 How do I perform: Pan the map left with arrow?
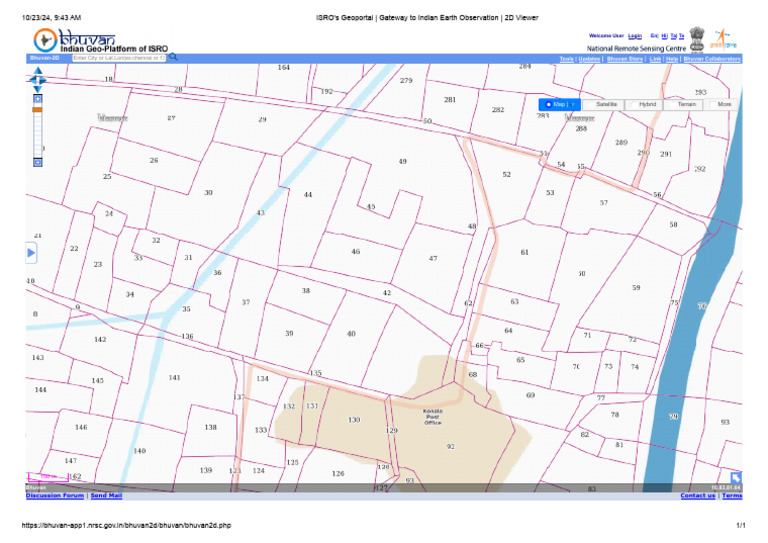(32, 81)
